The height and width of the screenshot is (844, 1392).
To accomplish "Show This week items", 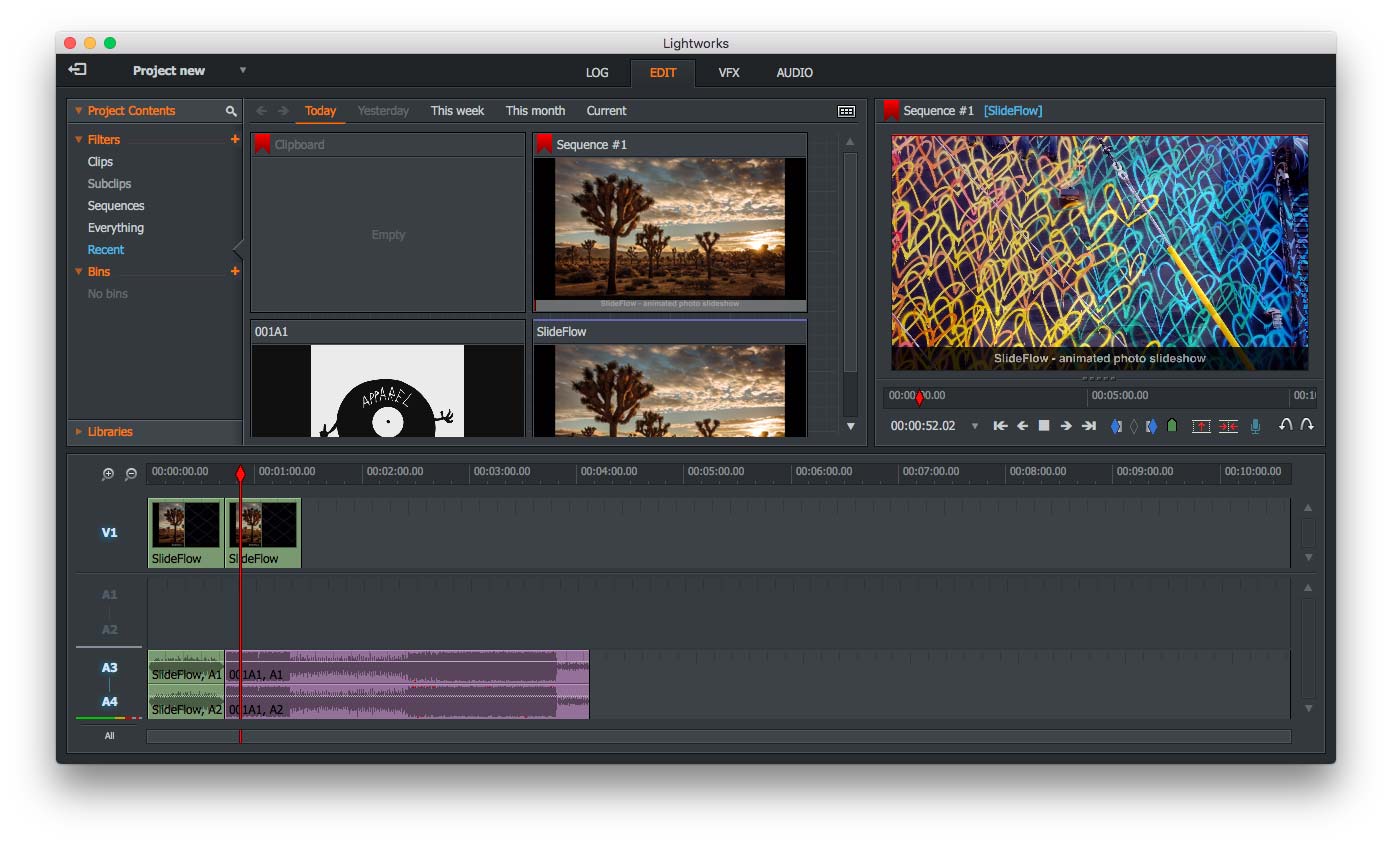I will tap(457, 111).
